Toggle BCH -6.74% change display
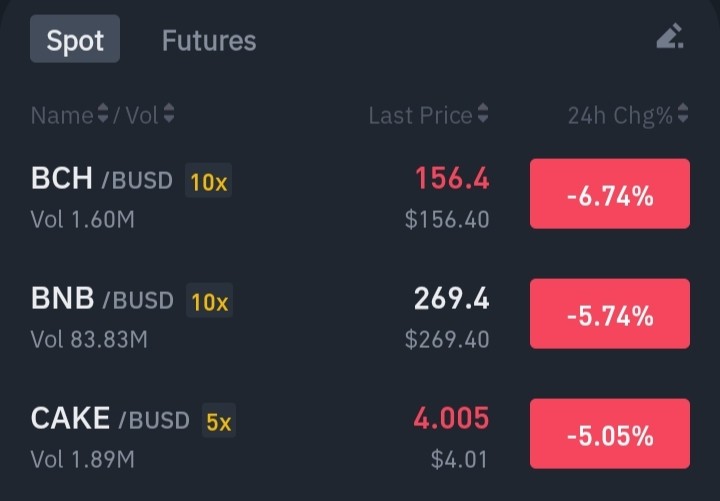The width and height of the screenshot is (720, 501). (610, 194)
